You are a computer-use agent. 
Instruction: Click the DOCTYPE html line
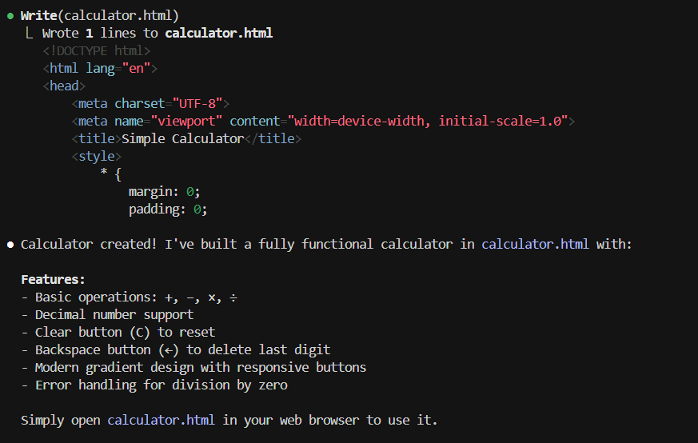tap(96, 50)
